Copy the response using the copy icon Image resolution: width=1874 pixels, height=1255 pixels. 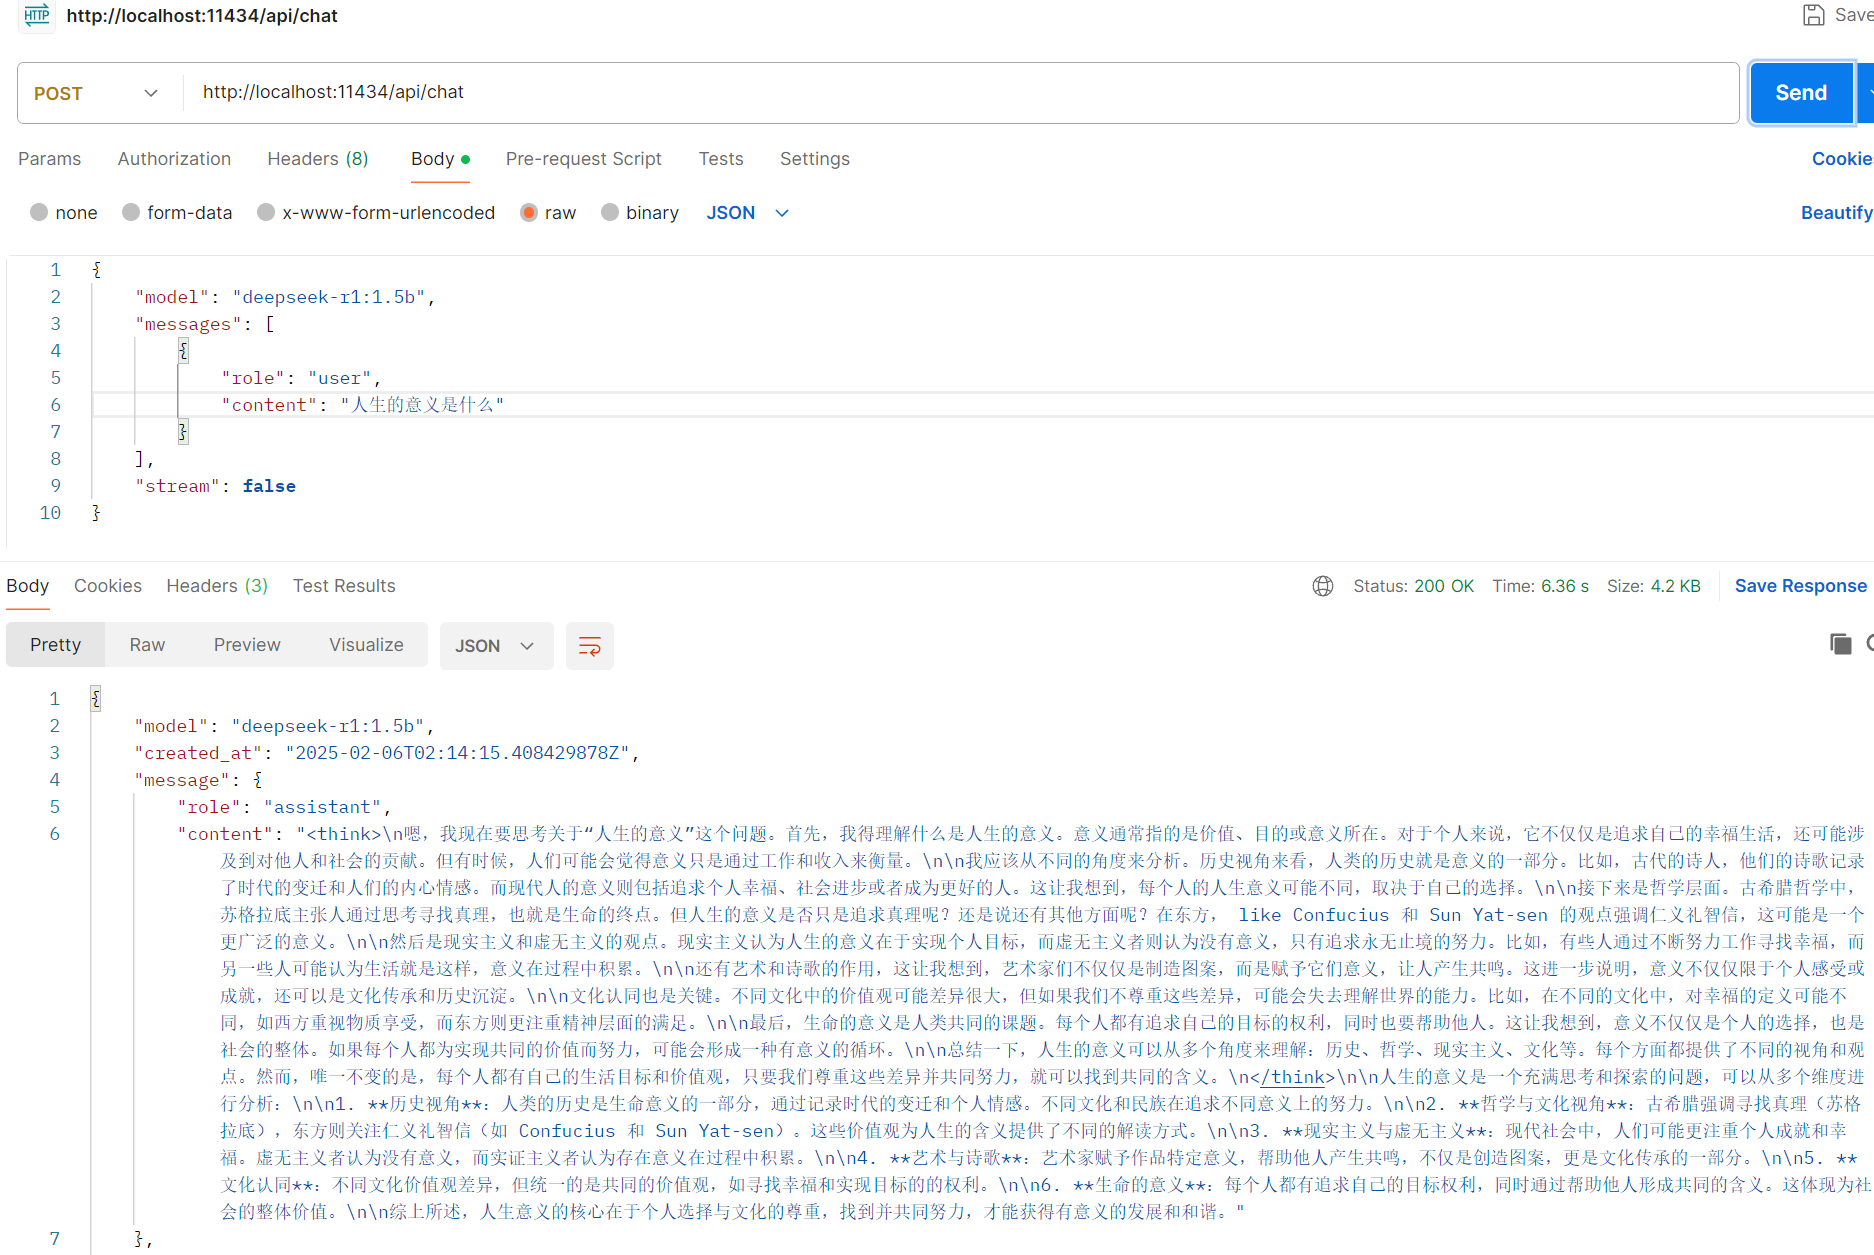1840,644
